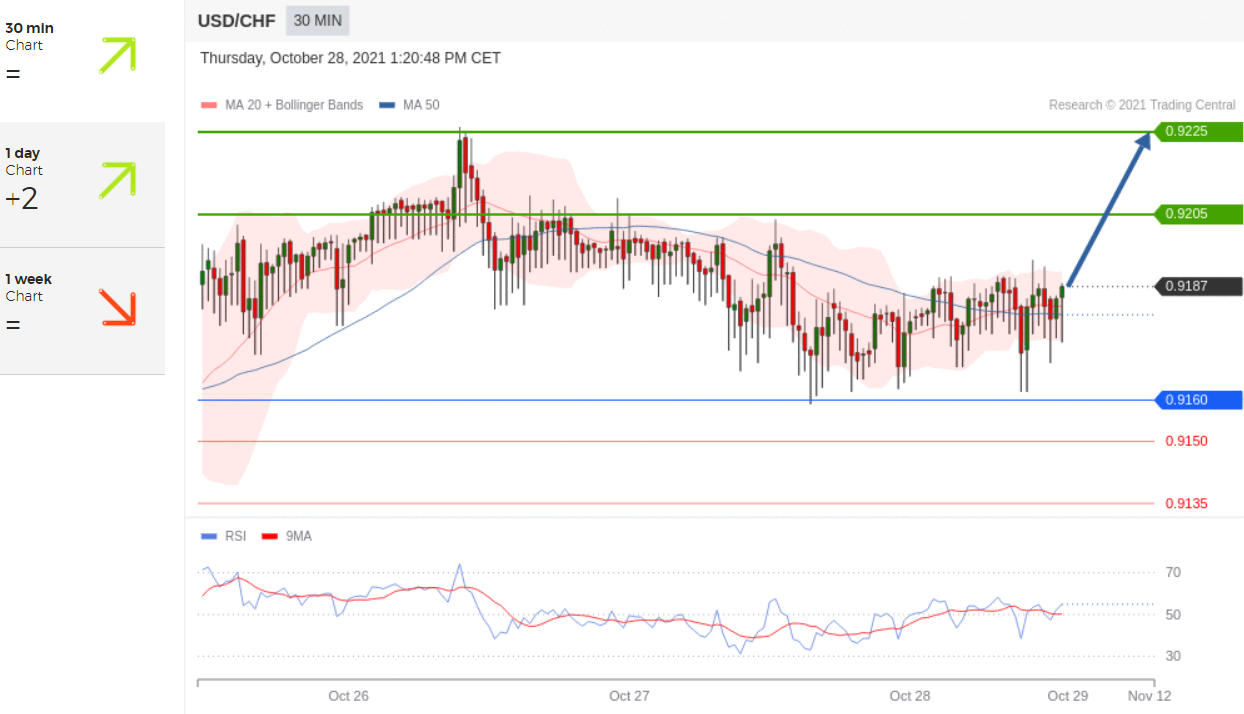
Task: Click the 0.9150 support level label
Action: 1186,441
